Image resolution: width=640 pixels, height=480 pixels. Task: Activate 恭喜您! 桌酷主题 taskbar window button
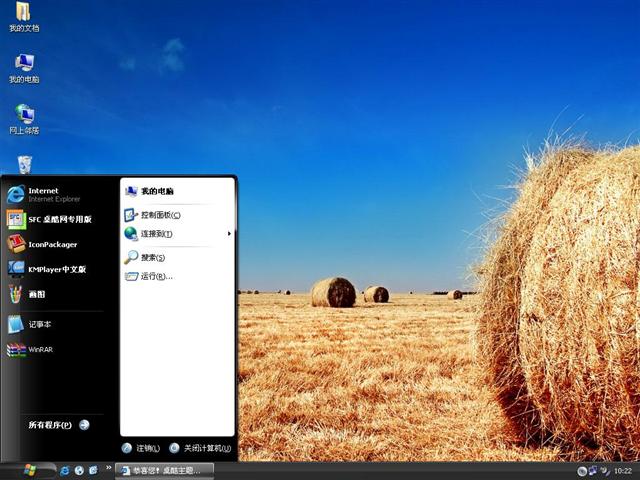[x=164, y=471]
